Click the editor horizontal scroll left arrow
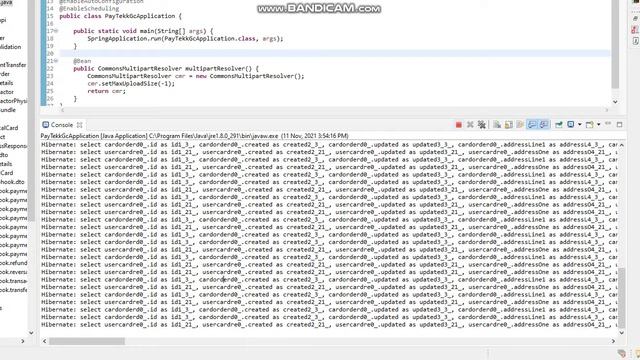 pyautogui.click(x=62, y=110)
